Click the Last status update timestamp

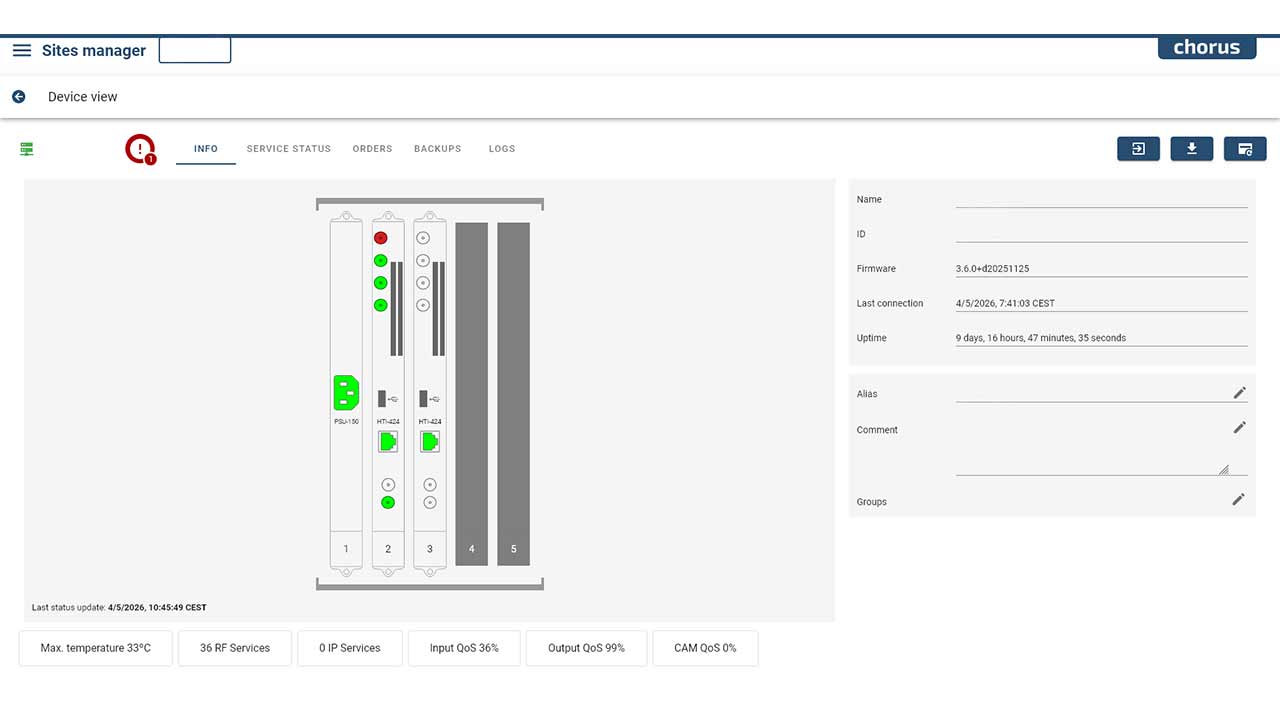[x=157, y=607]
